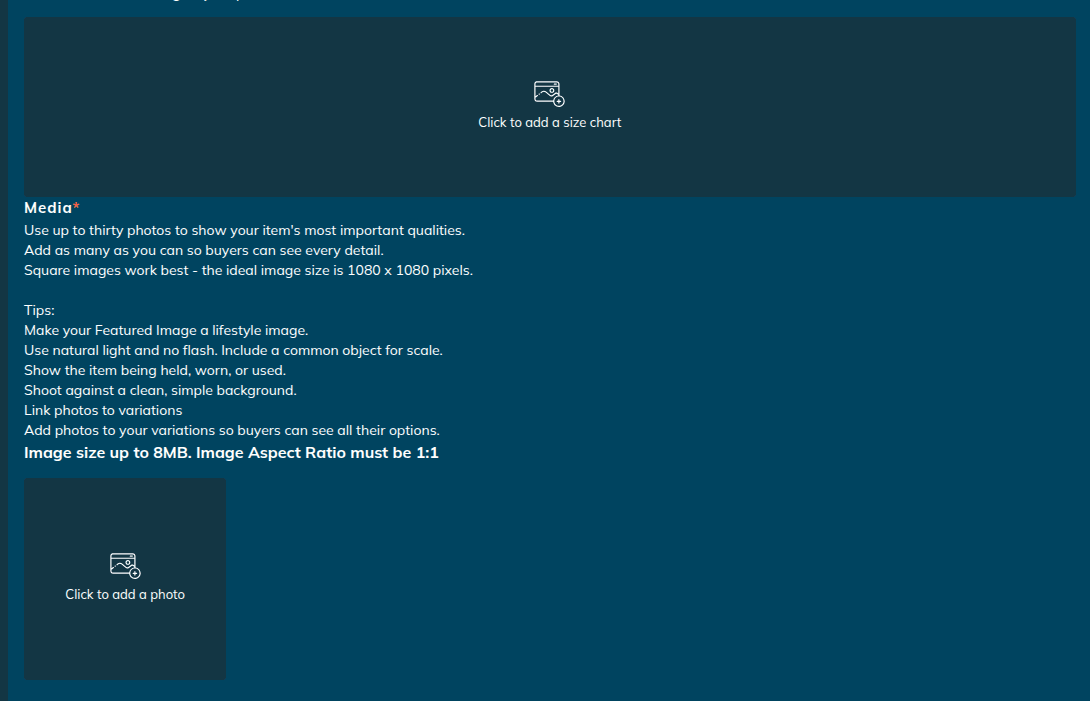Click the 'Show the item being held' tip
Viewport: 1090px width, 701px height.
pyautogui.click(x=154, y=371)
